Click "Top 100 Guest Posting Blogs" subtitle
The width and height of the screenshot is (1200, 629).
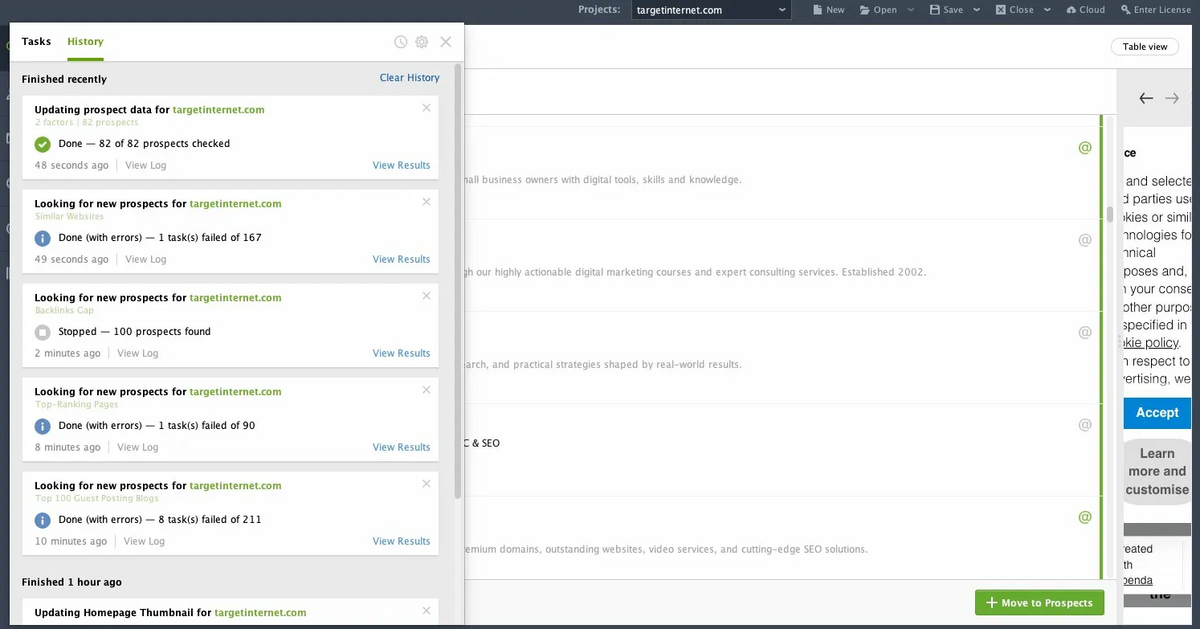click(97, 498)
